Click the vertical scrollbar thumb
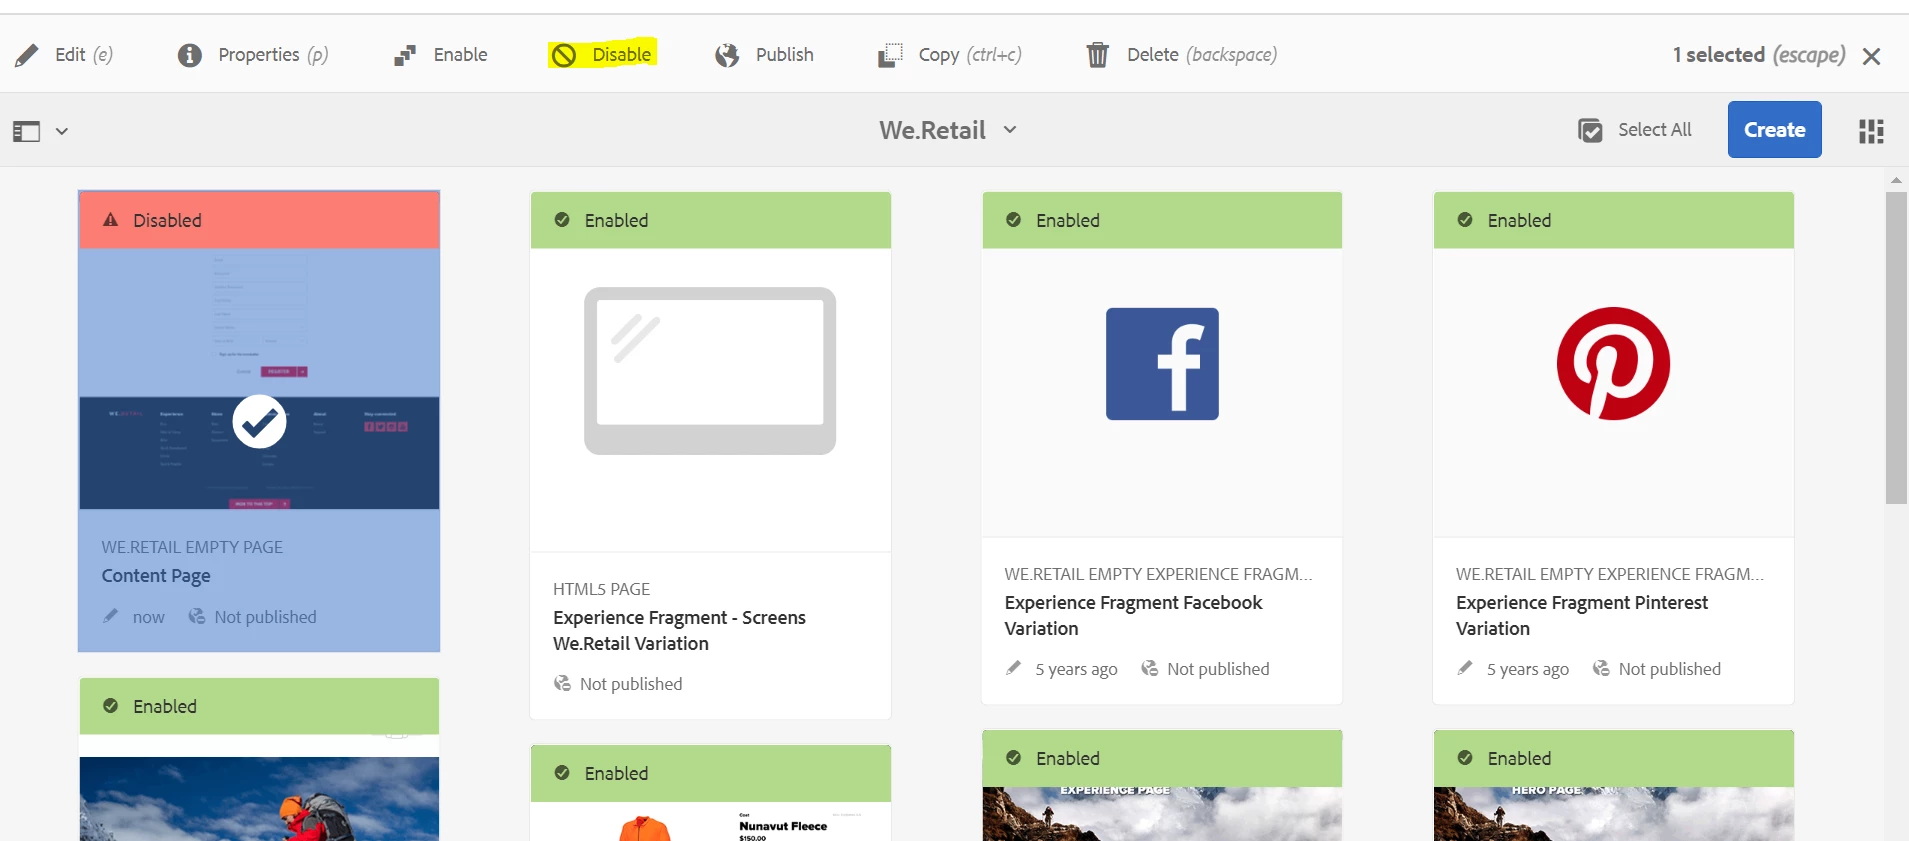Viewport: 1909px width, 841px height. click(x=1896, y=348)
